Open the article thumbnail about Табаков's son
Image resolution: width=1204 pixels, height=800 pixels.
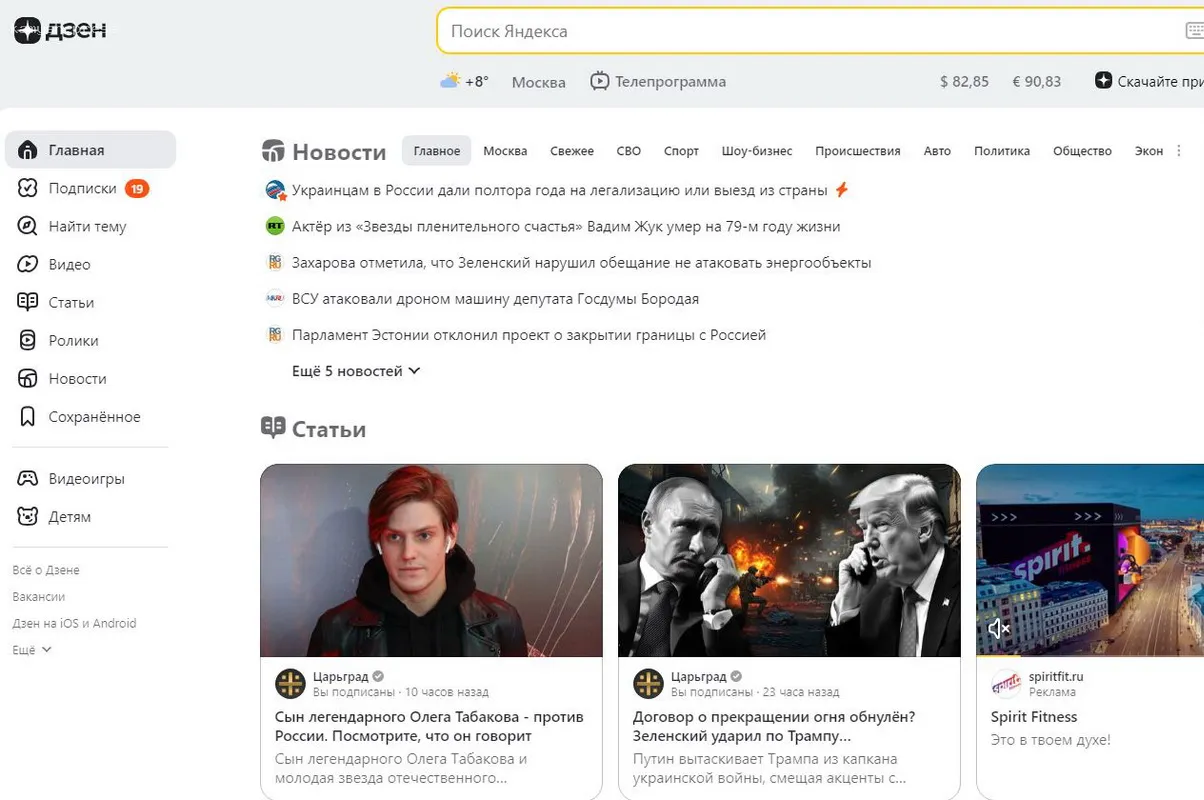tap(431, 560)
